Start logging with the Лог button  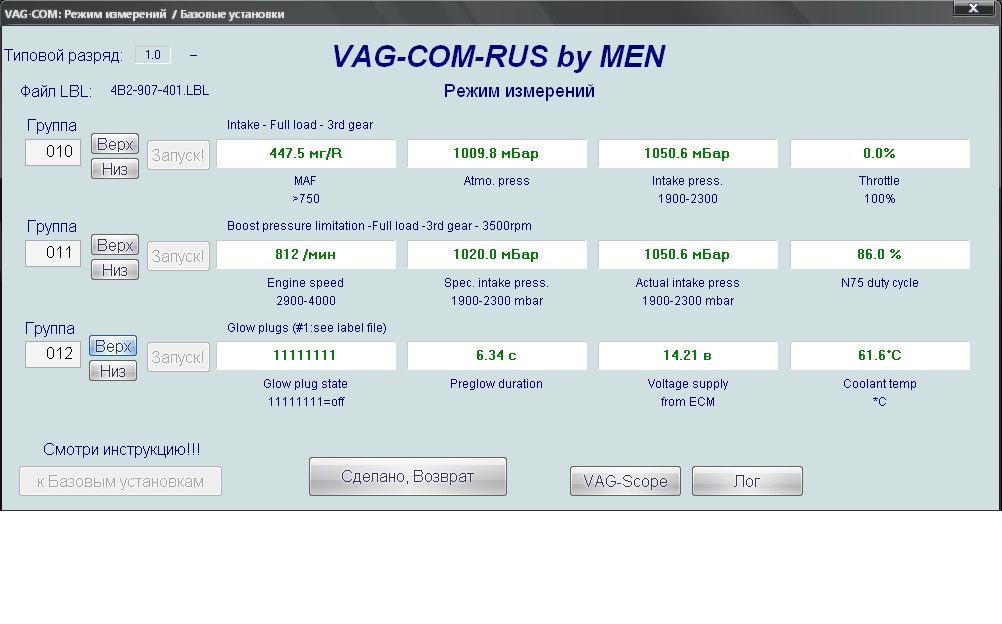(x=747, y=481)
